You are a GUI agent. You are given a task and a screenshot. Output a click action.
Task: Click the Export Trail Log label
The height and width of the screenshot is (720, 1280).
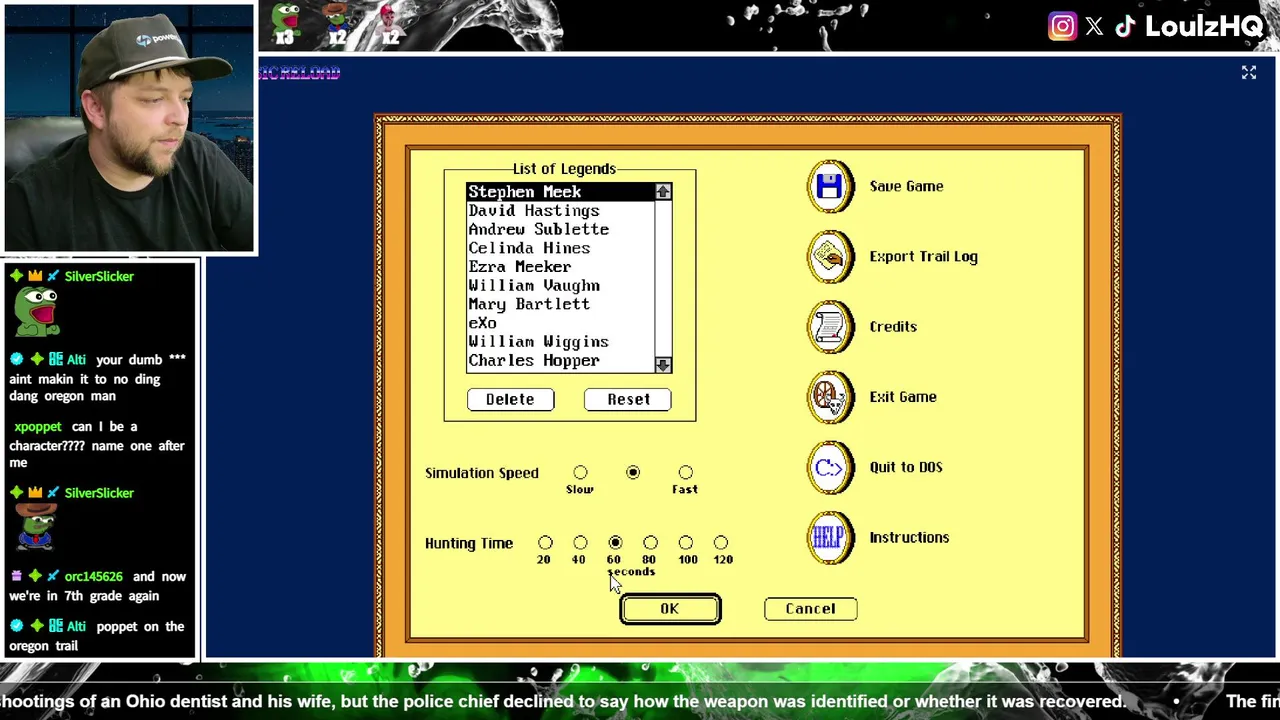(923, 256)
